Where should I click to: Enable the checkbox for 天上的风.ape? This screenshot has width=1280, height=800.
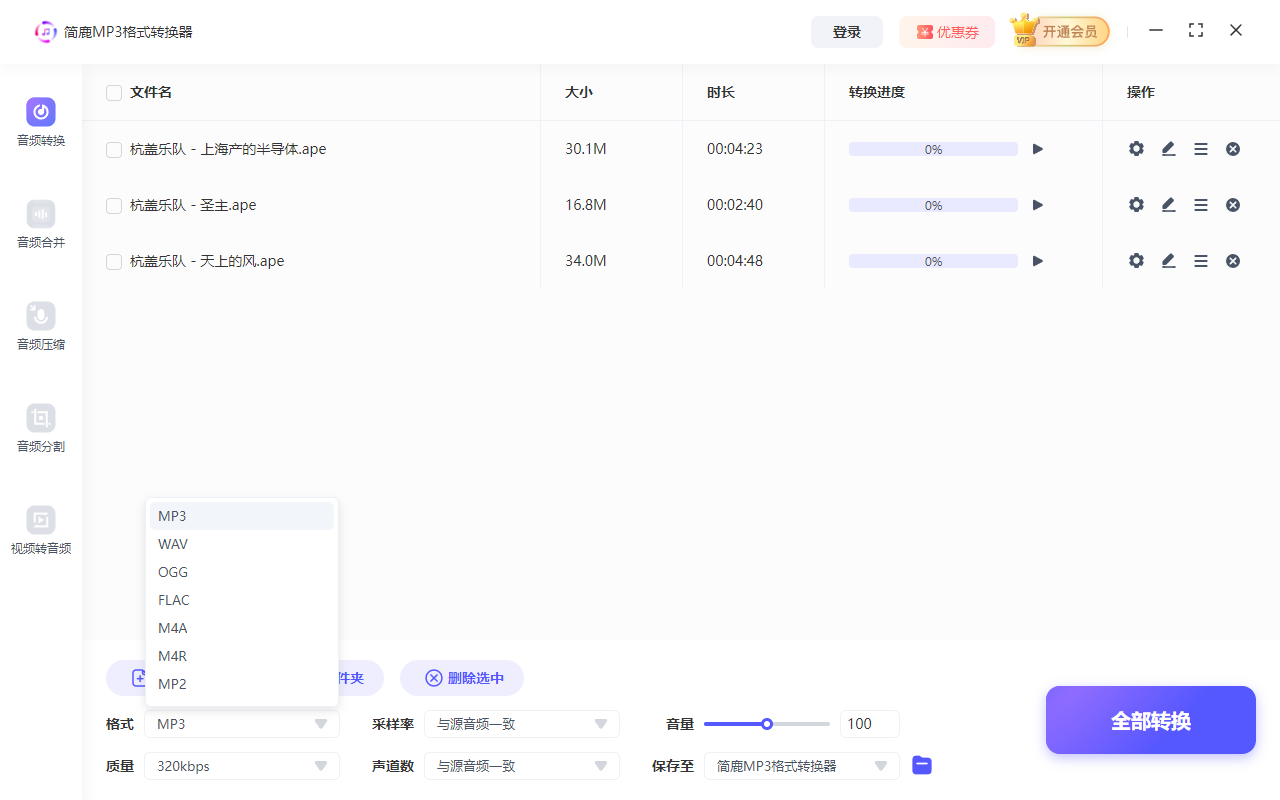[x=113, y=260]
